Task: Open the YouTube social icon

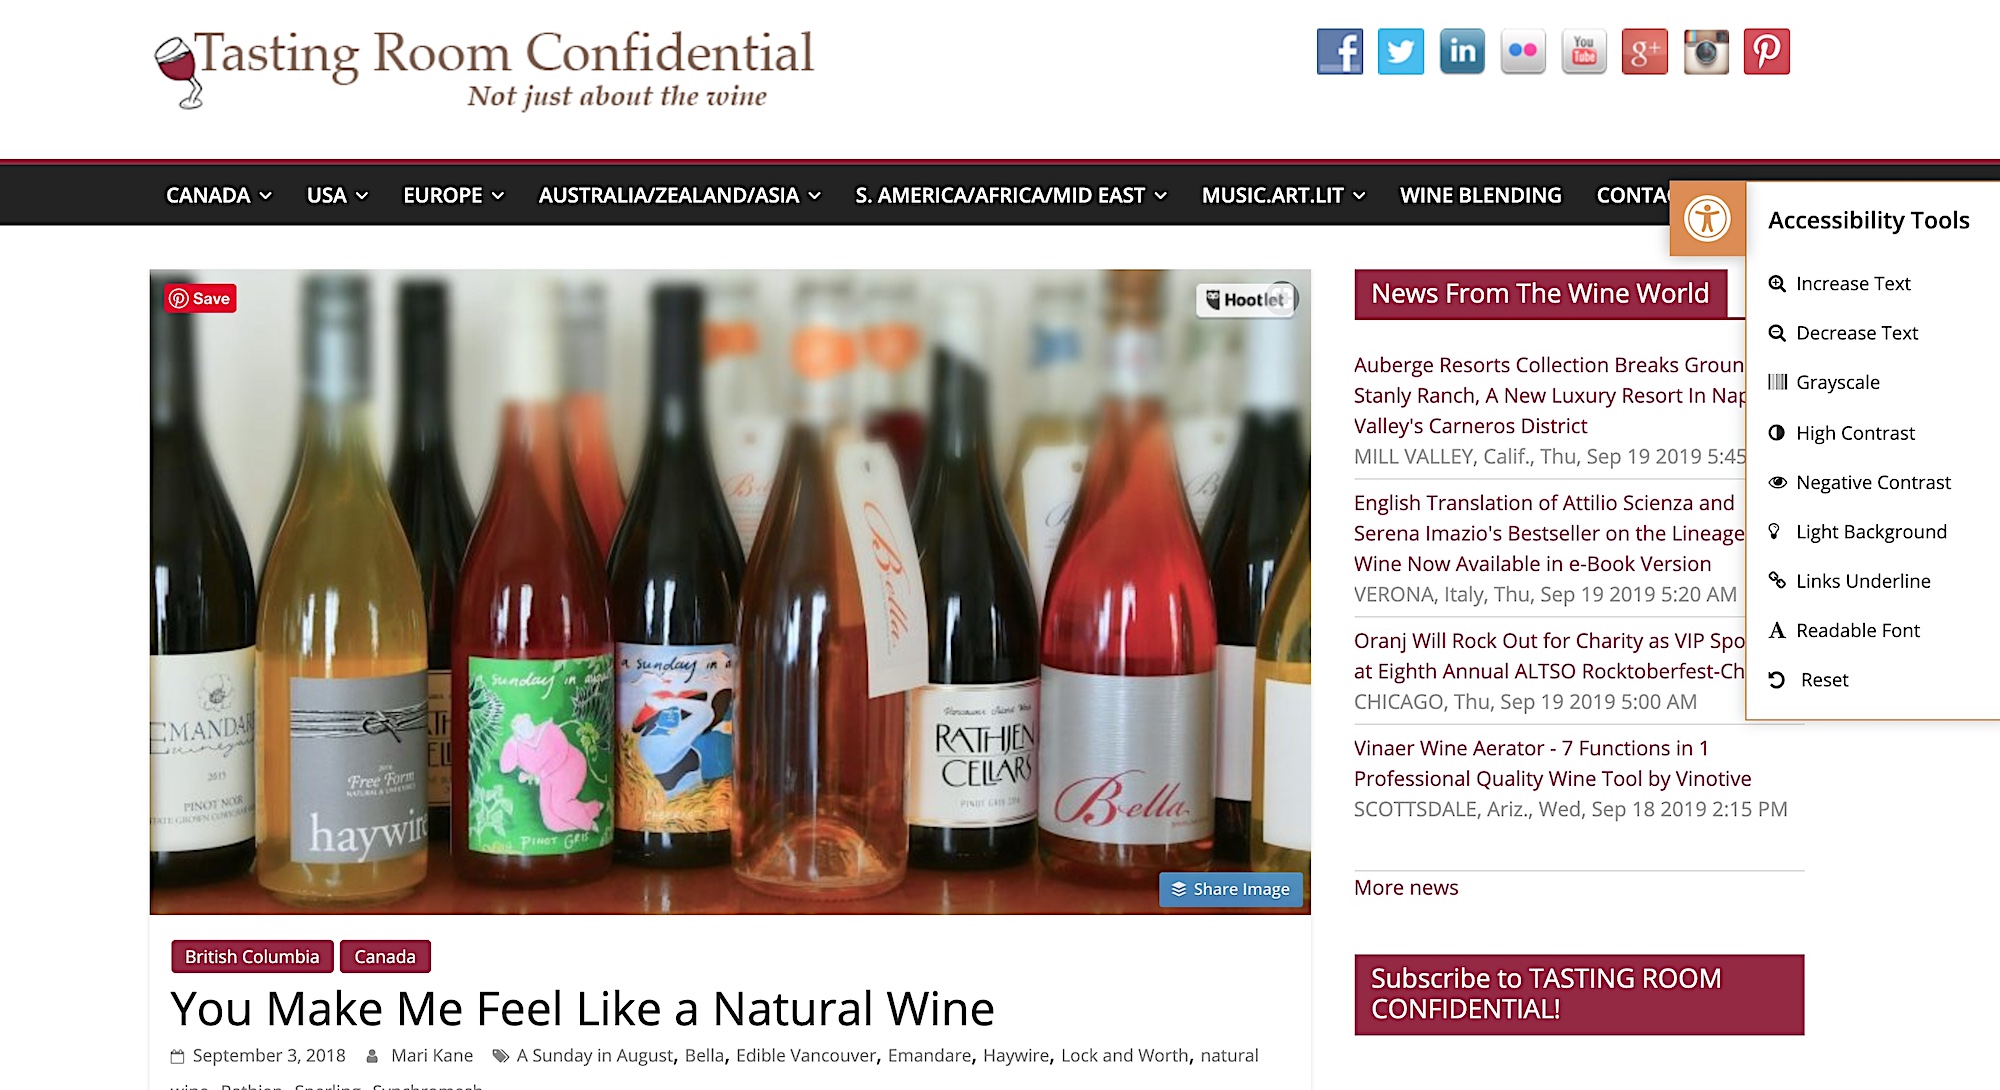Action: coord(1583,52)
